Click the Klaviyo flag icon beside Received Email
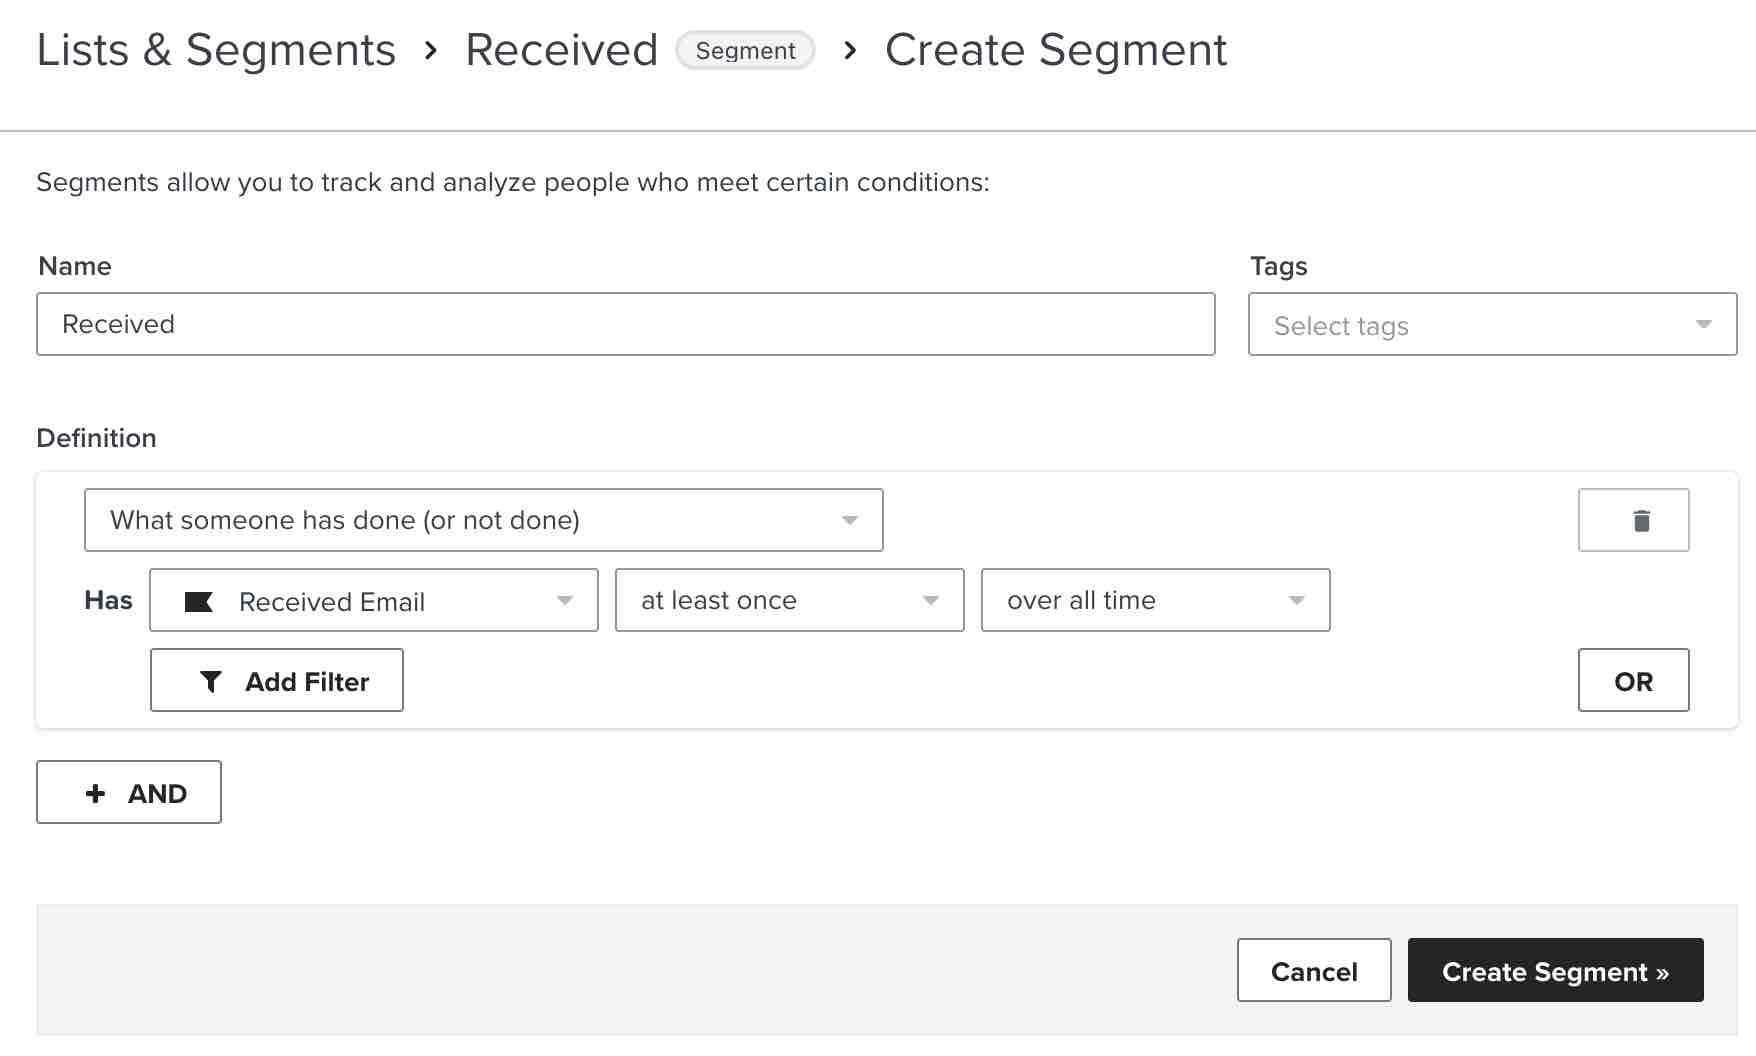Image resolution: width=1756 pixels, height=1056 pixels. tap(199, 601)
